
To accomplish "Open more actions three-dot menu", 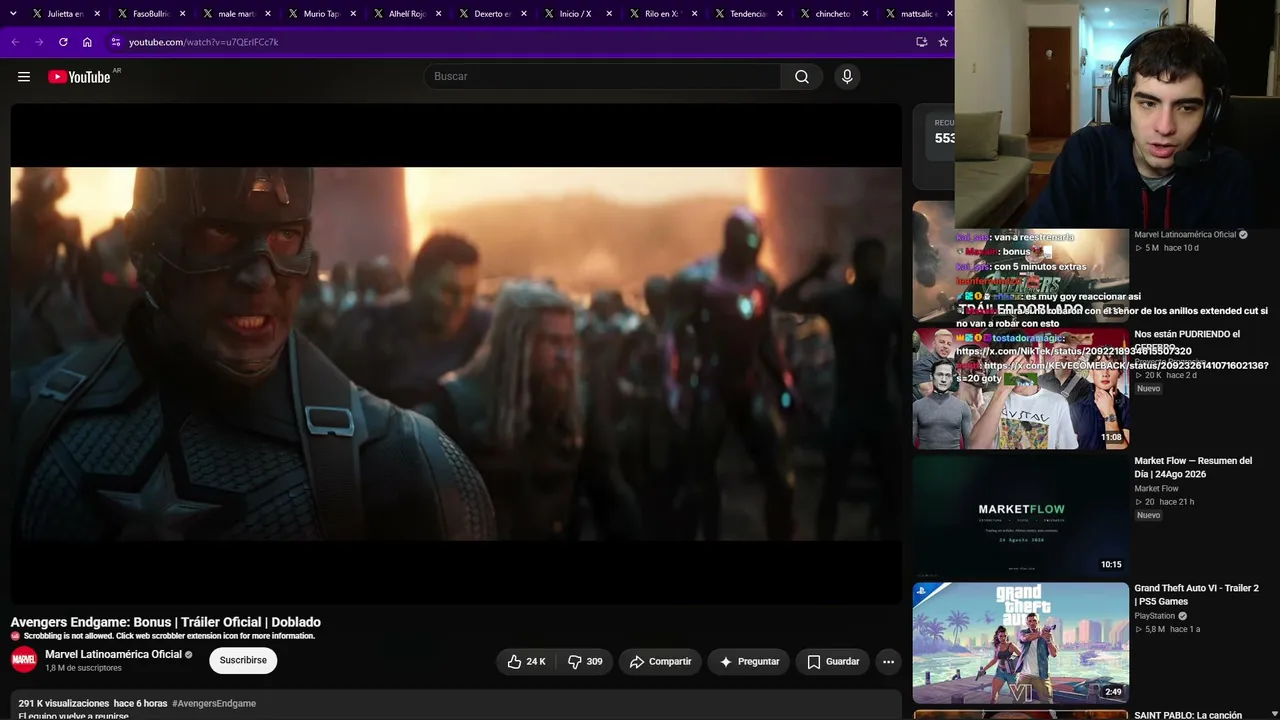I will point(888,661).
